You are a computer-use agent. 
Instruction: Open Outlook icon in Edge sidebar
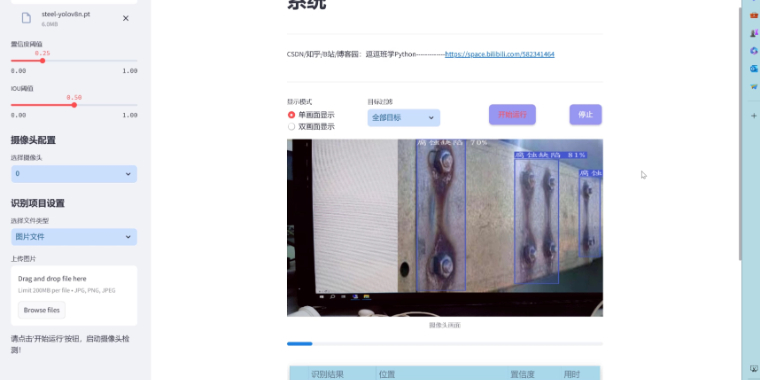pos(754,68)
